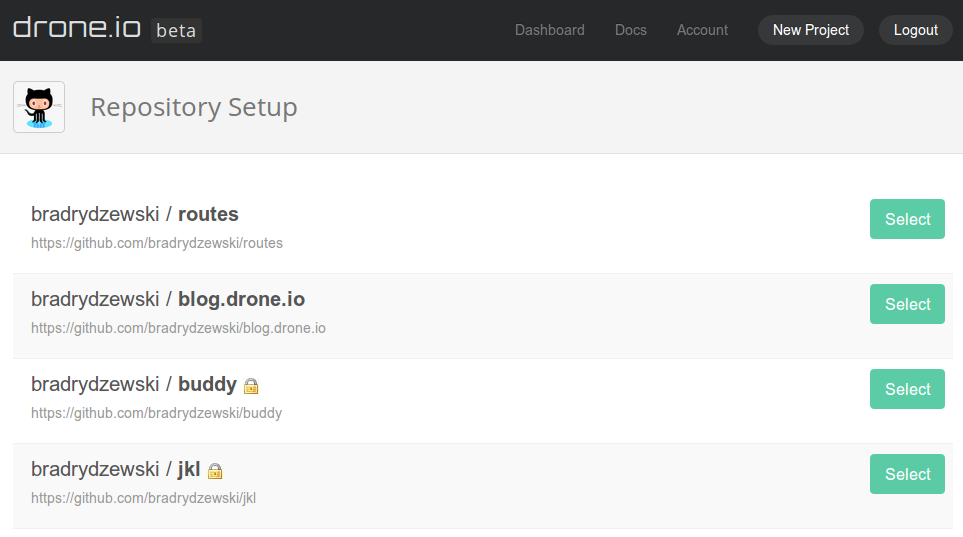The height and width of the screenshot is (537, 963).
Task: Click the GitHub Octocat icon
Action: [39, 107]
